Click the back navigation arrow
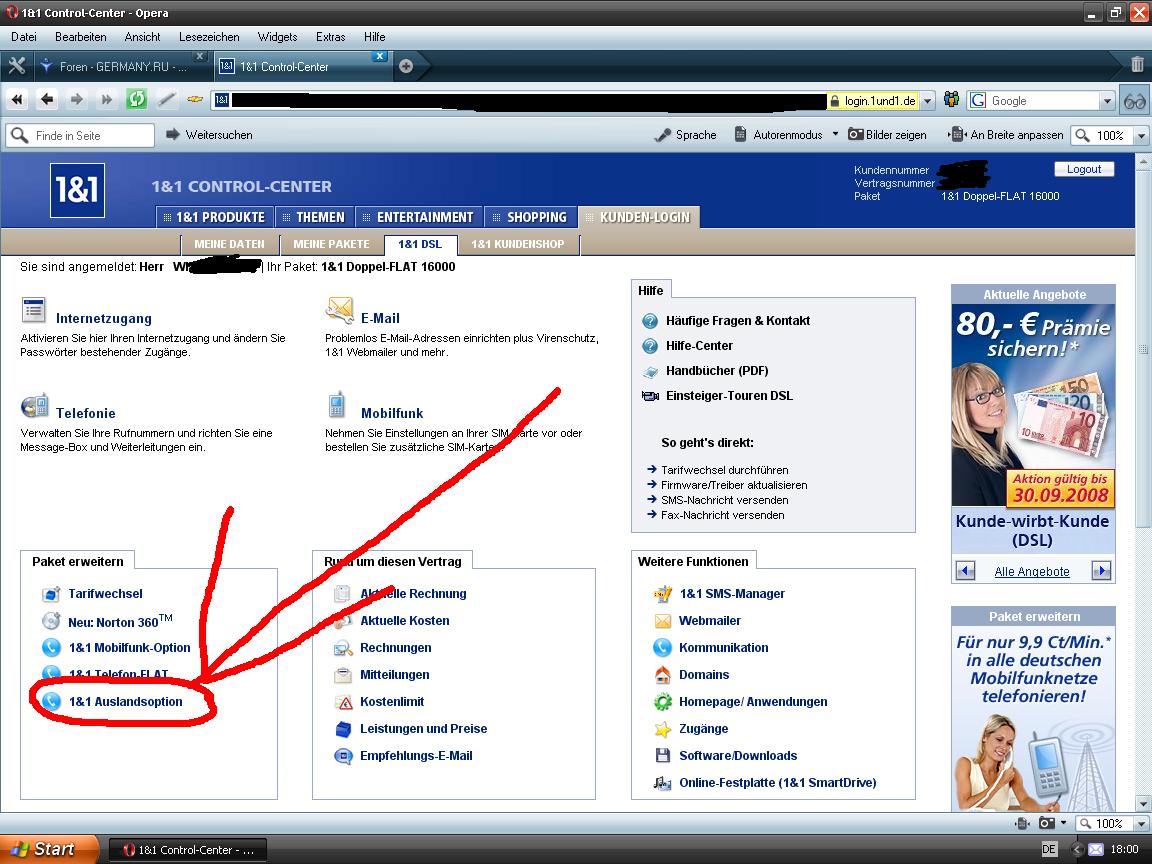The width and height of the screenshot is (1152, 864). 47,100
